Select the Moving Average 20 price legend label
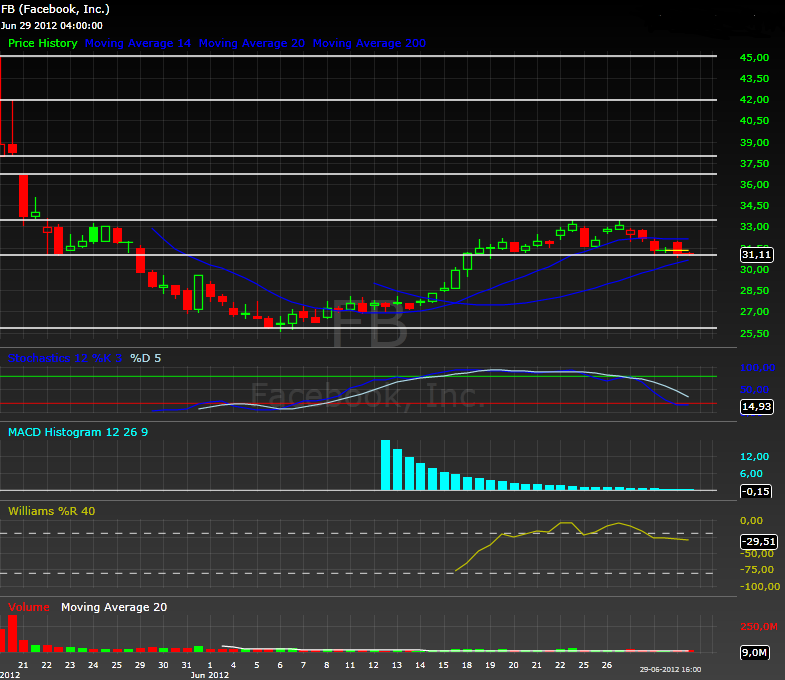Viewport: 785px width, 680px height. point(252,43)
